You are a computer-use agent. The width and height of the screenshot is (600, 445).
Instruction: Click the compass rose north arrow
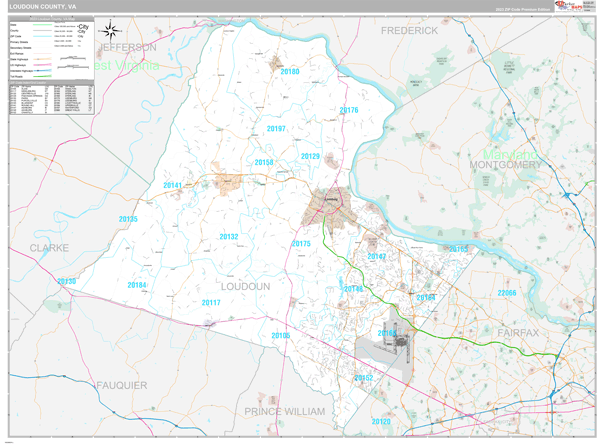point(110,32)
